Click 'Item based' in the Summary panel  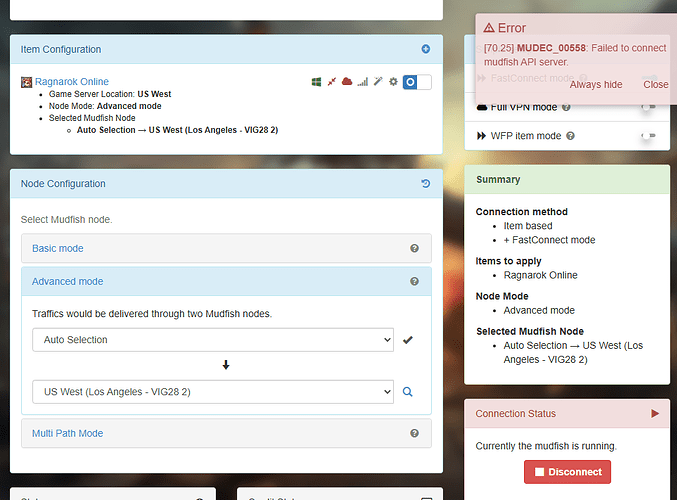[x=528, y=226]
